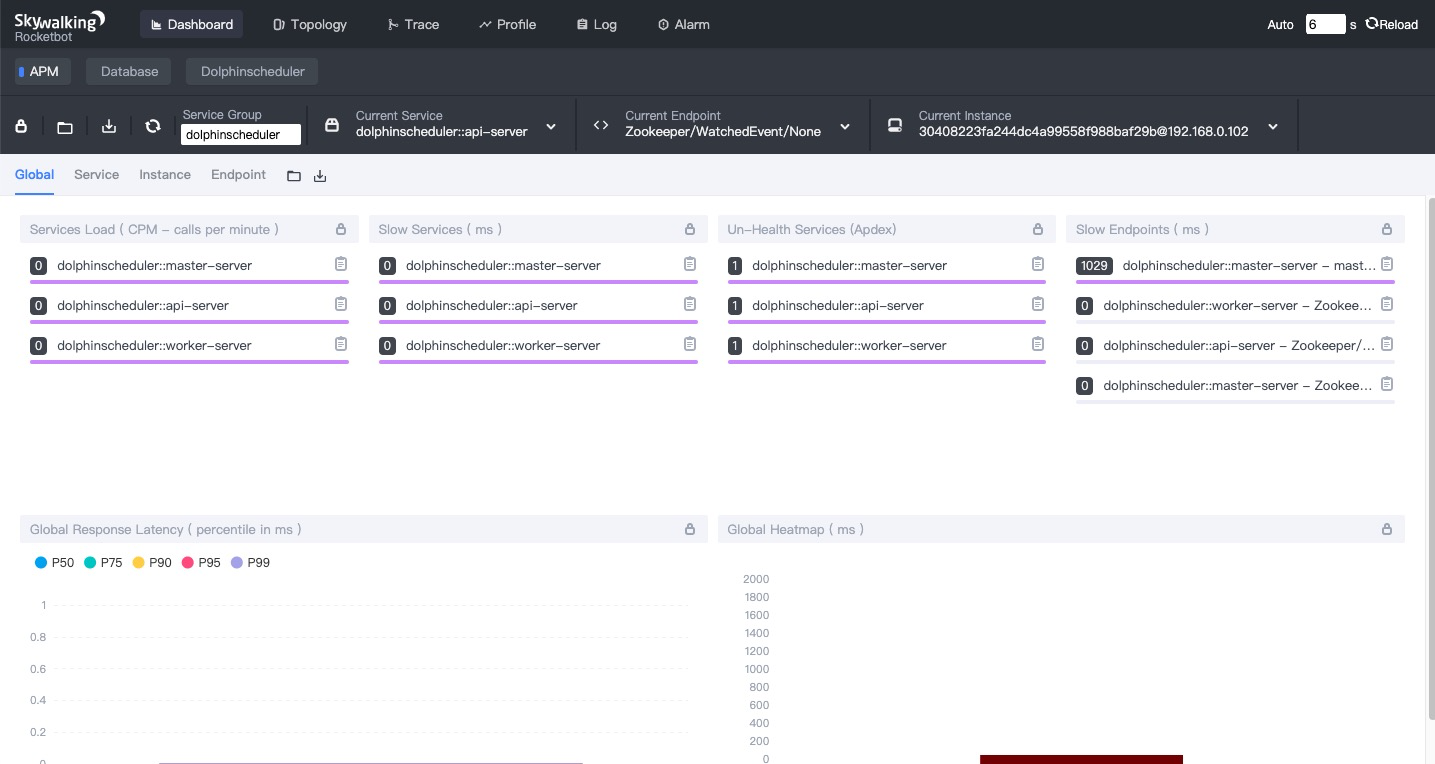Viewport: 1435px width, 764px height.
Task: Switch to the Global tab
Action: [34, 174]
